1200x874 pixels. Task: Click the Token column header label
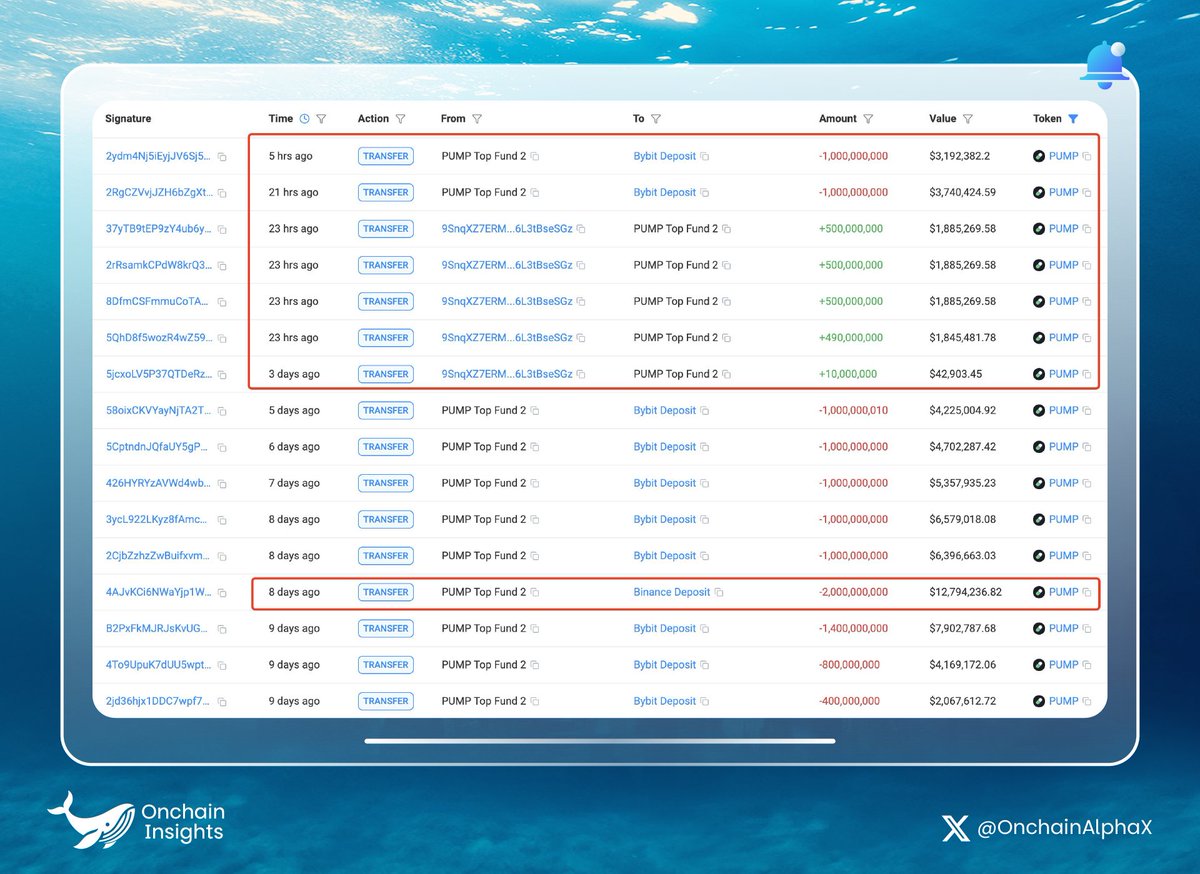[x=1047, y=118]
